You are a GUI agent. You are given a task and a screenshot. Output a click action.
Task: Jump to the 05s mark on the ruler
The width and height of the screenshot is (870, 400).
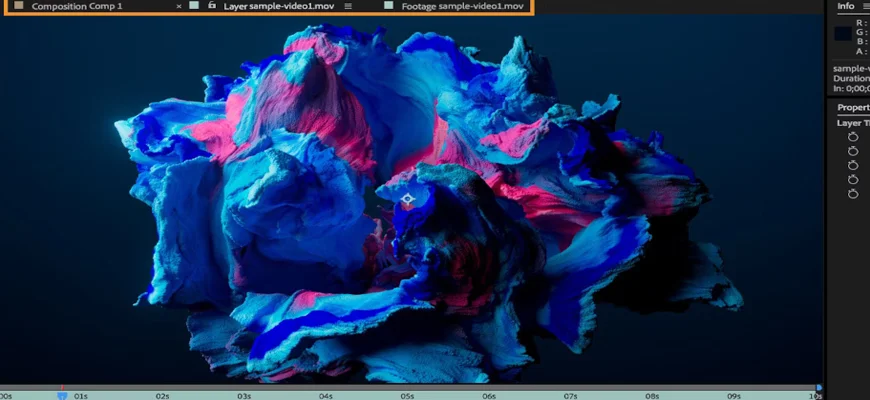click(407, 396)
